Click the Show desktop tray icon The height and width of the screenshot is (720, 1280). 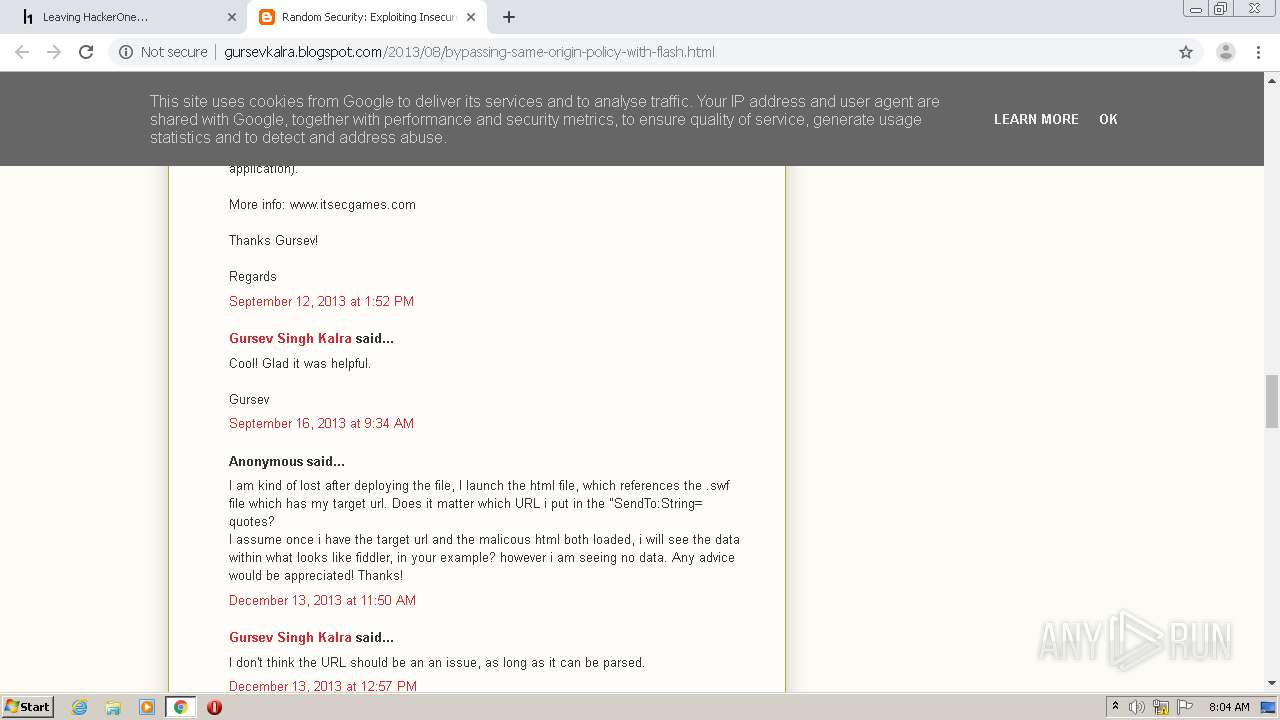point(1268,707)
